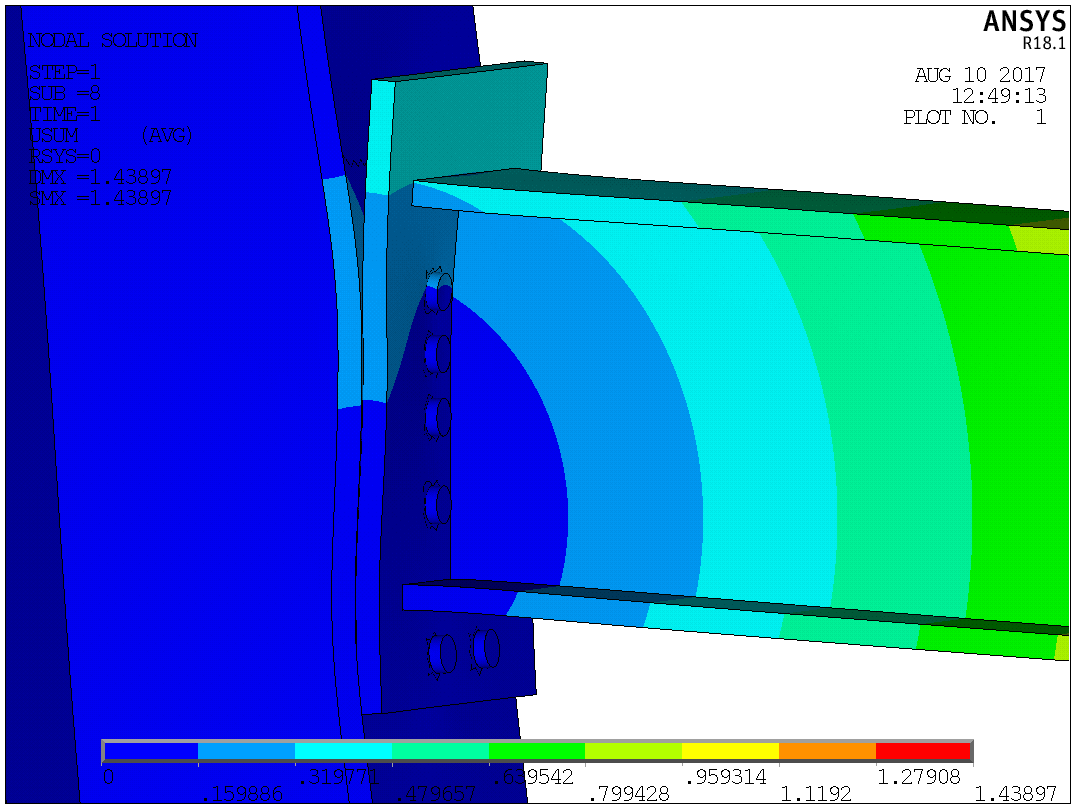Click the RSYS=0 label

(64, 156)
